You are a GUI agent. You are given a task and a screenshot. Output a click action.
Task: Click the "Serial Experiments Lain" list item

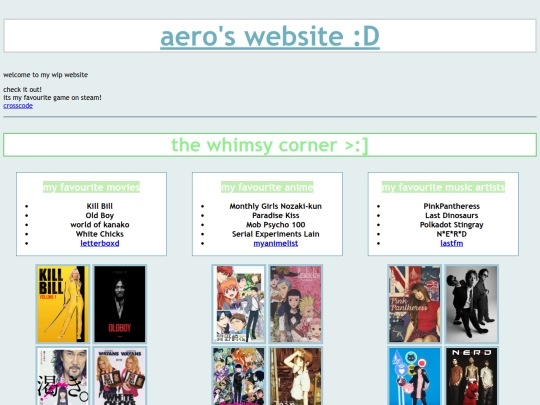pos(276,234)
